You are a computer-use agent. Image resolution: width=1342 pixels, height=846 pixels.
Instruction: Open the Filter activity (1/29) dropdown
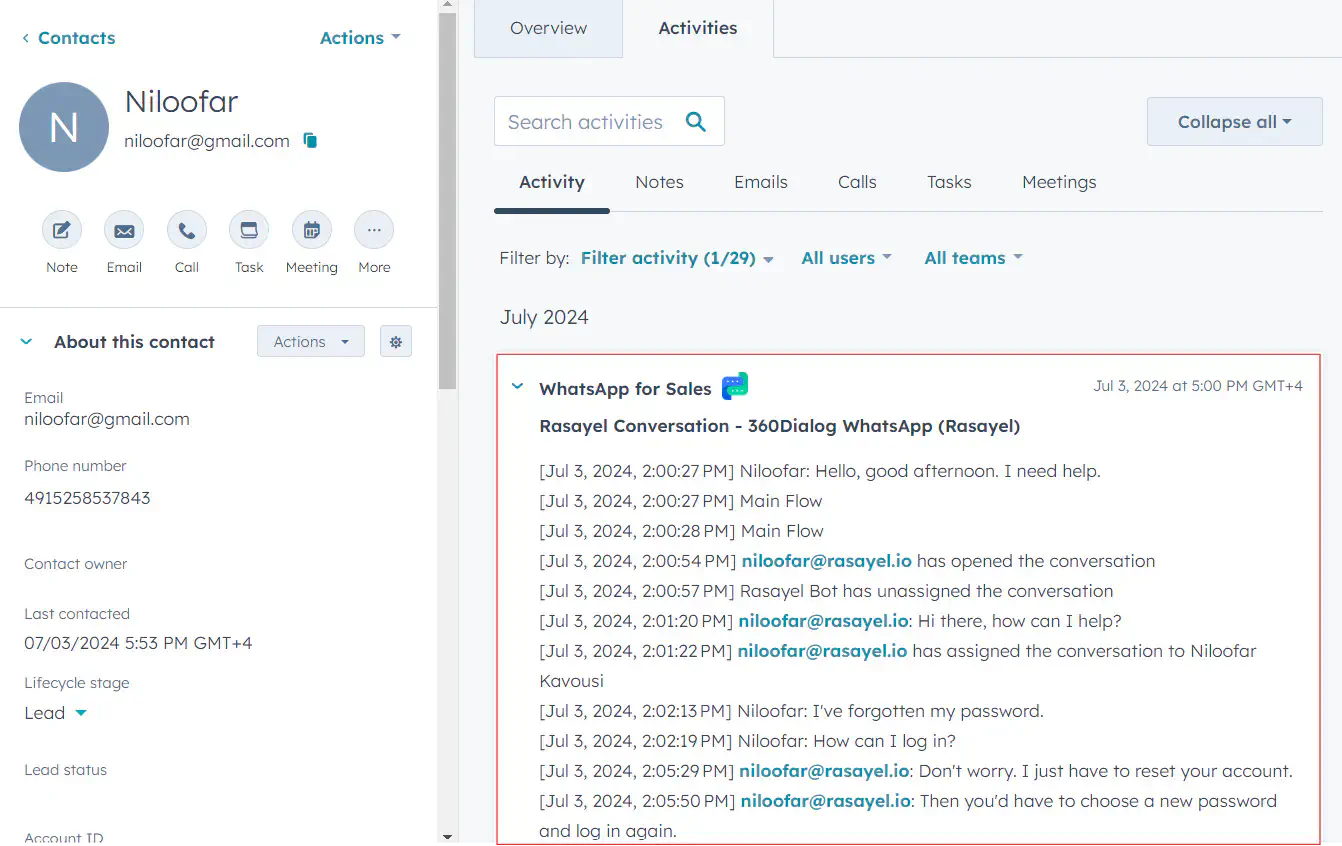[x=678, y=258]
